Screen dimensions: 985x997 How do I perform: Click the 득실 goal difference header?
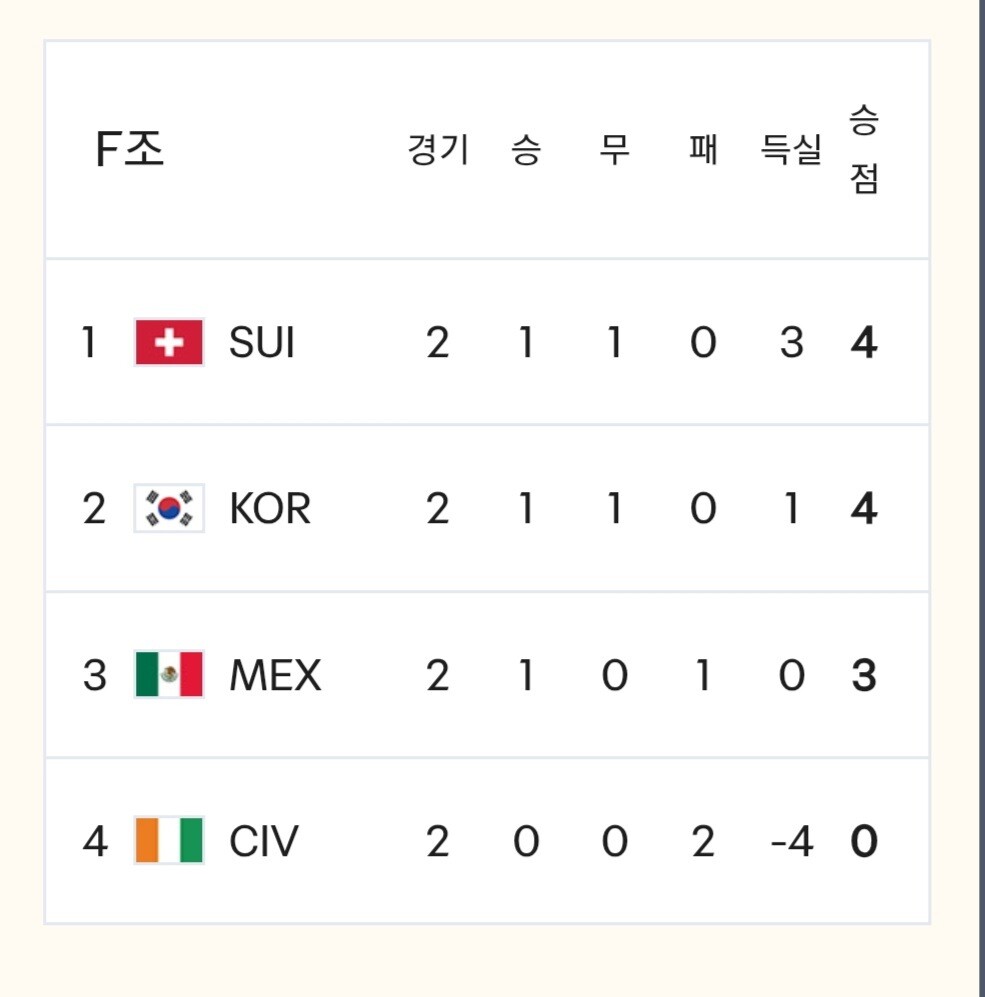(x=791, y=151)
